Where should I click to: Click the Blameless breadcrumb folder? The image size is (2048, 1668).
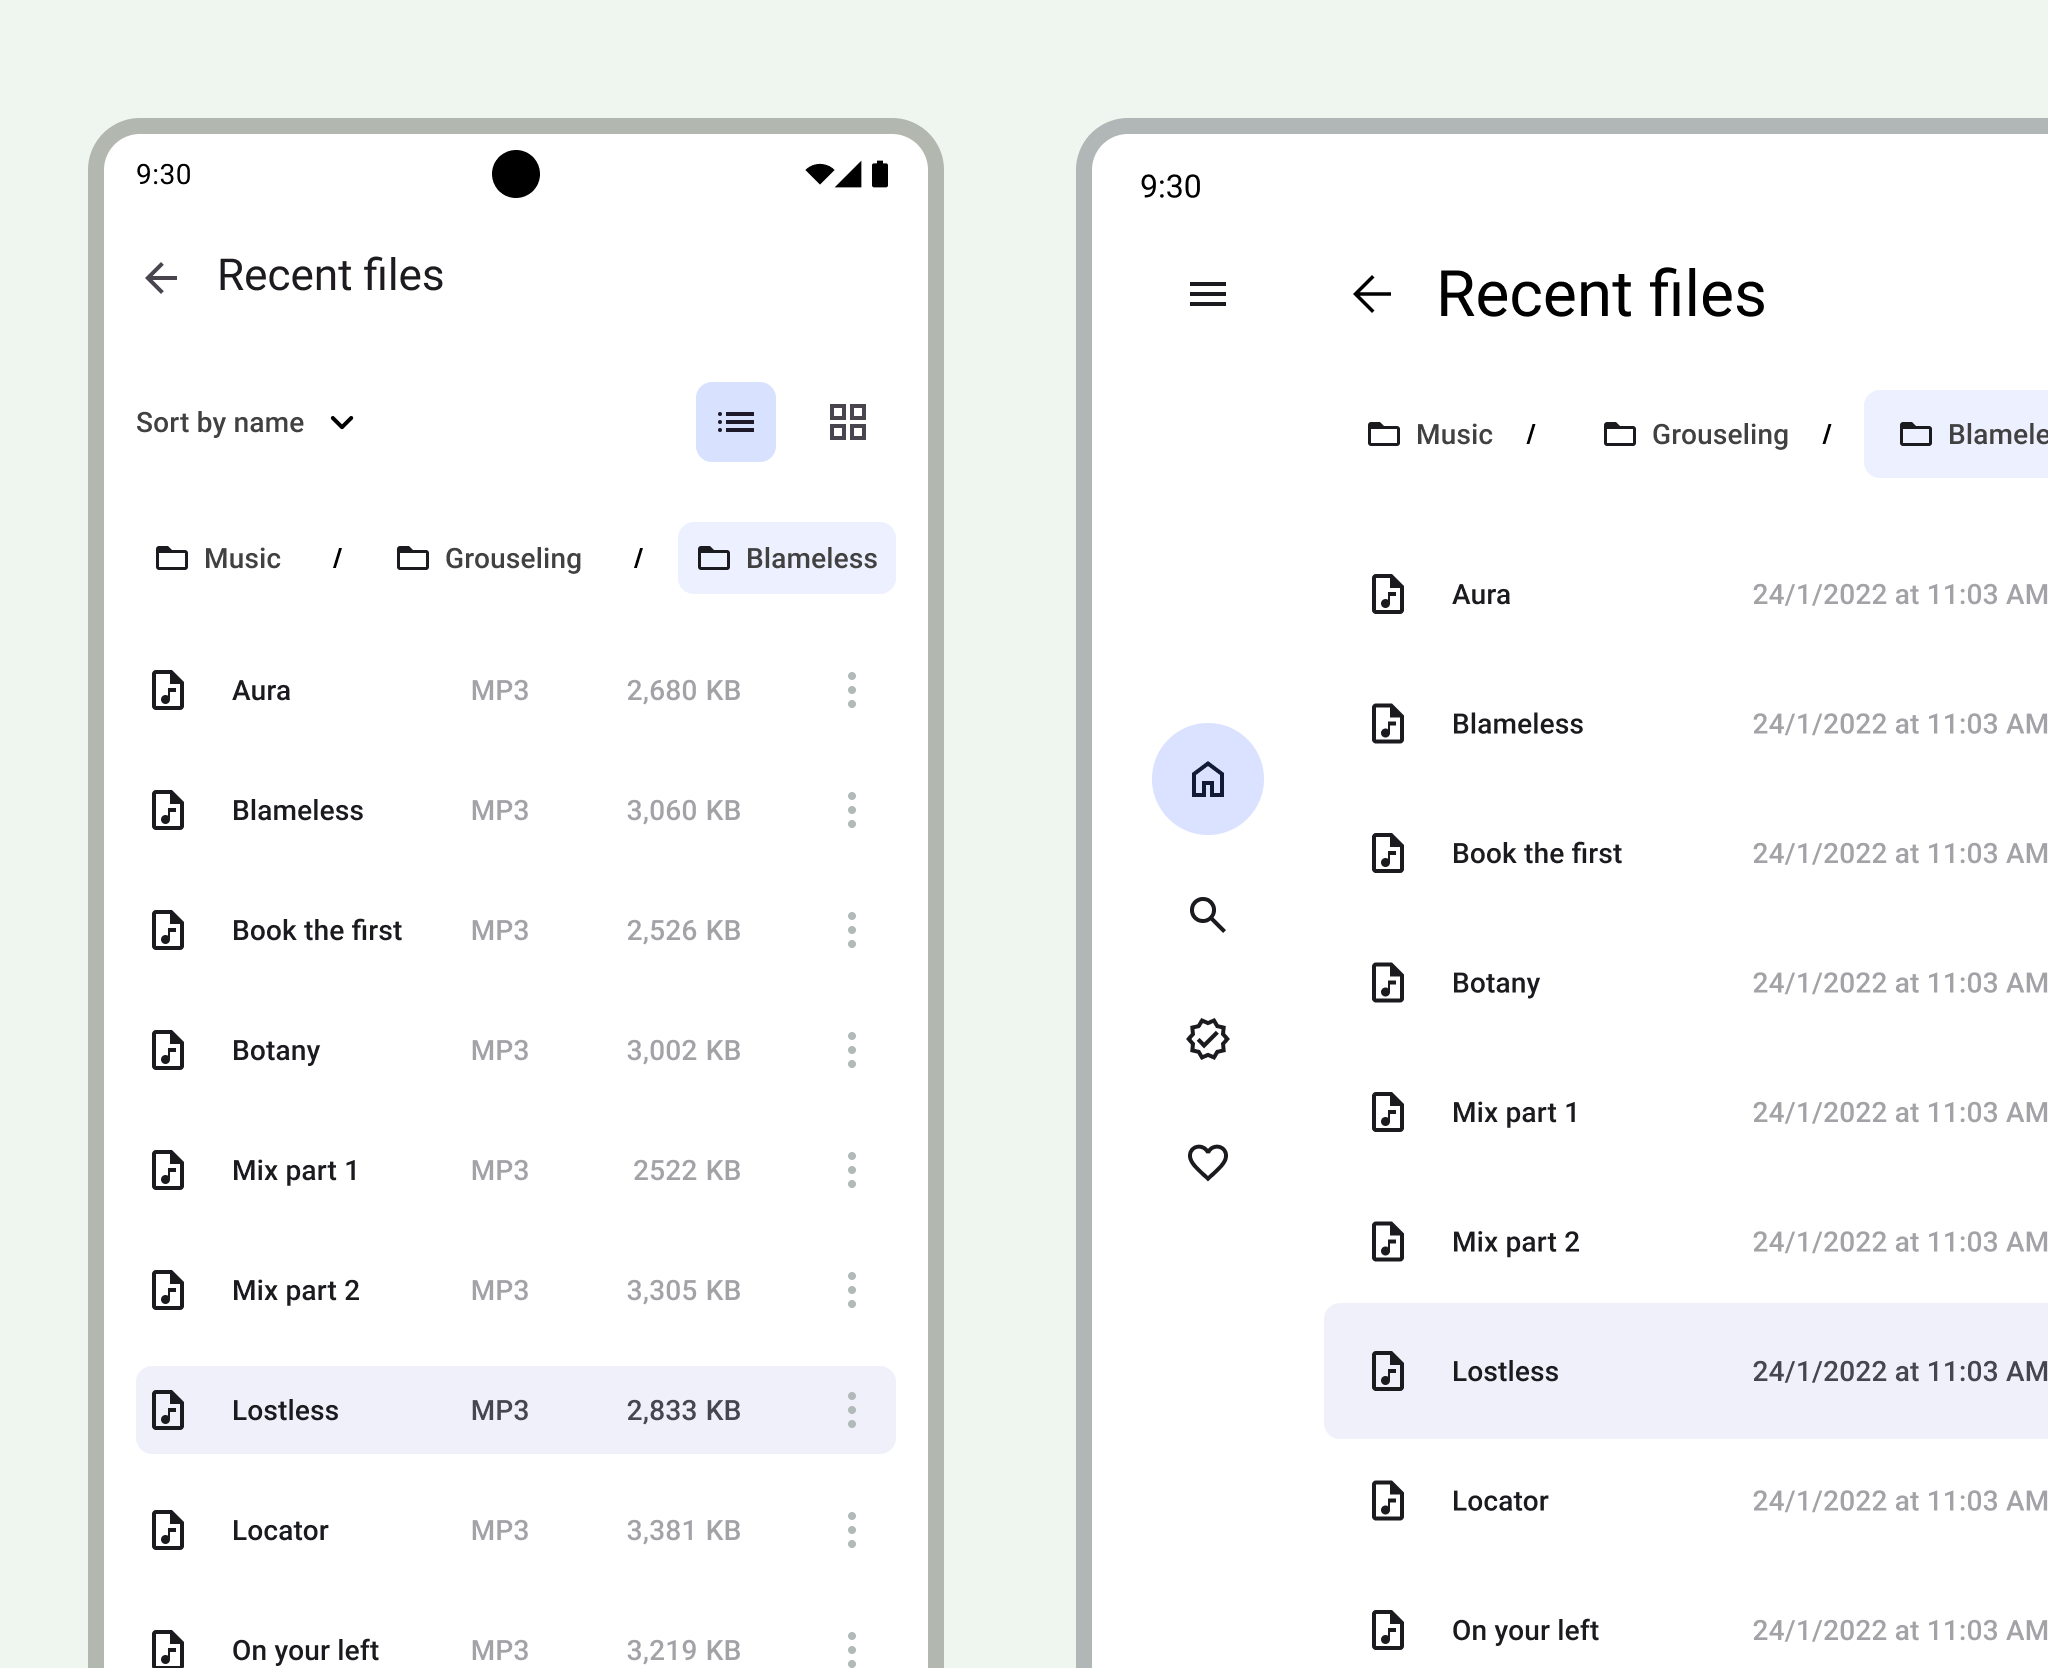(x=786, y=558)
